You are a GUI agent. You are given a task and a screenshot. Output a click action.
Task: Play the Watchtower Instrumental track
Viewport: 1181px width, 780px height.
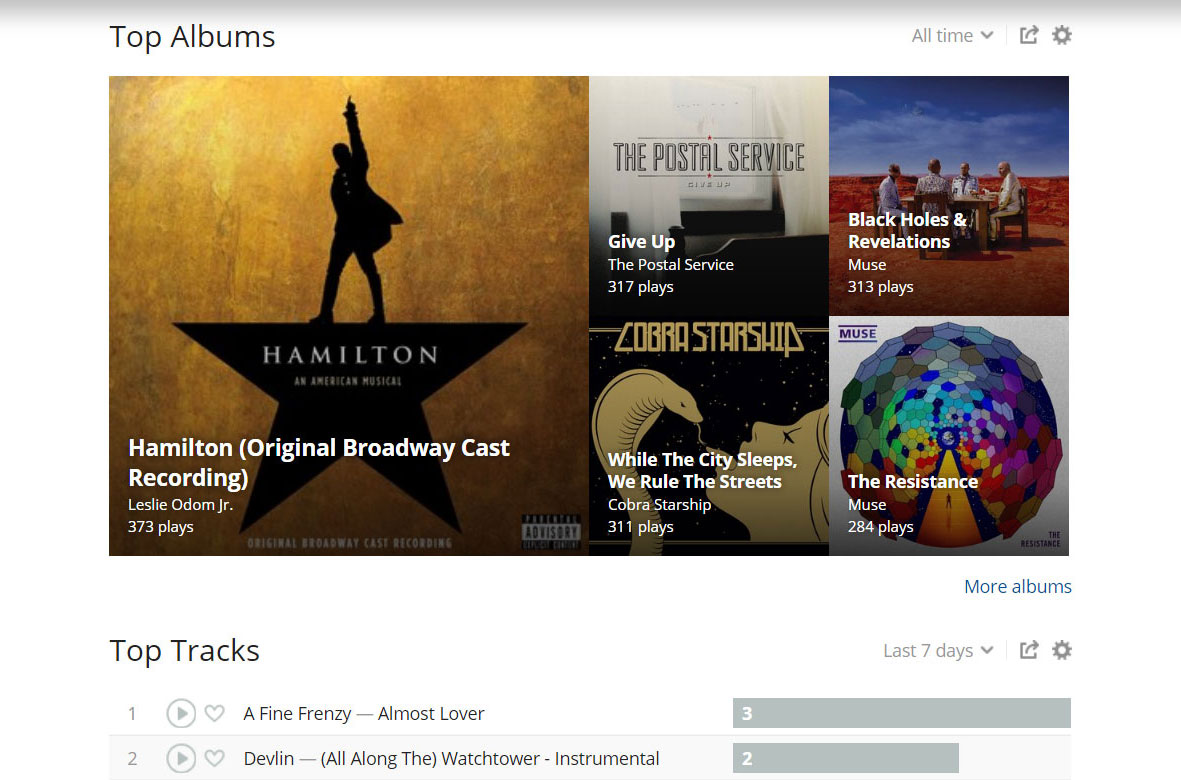[181, 759]
